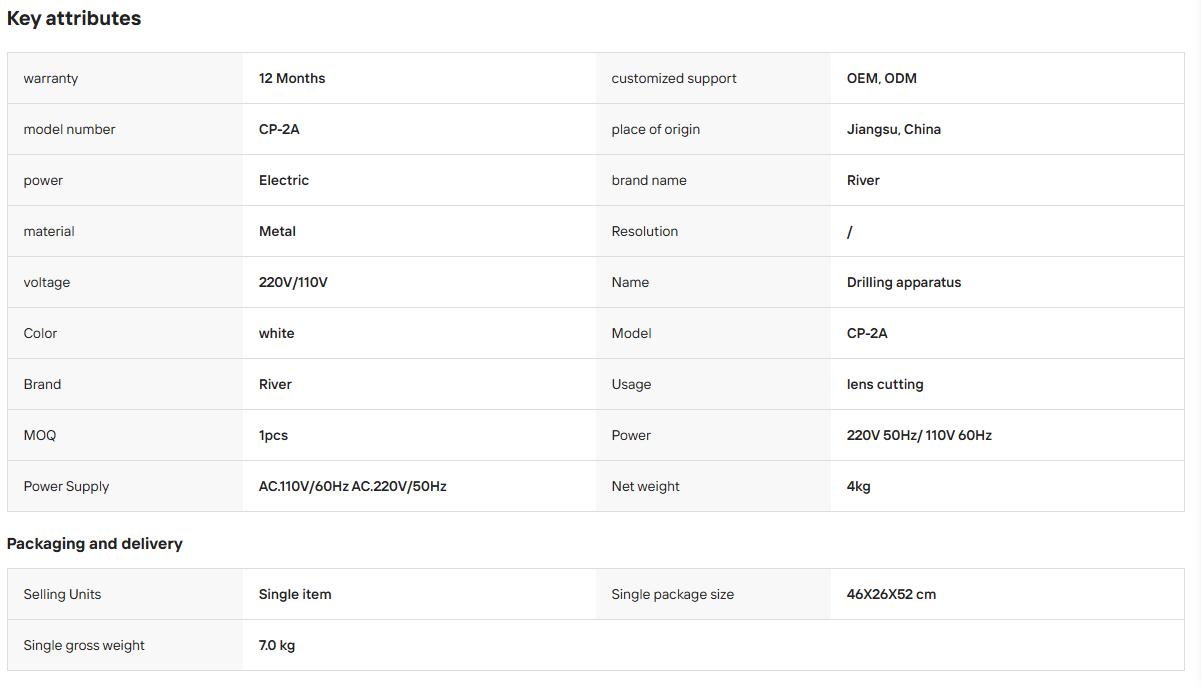This screenshot has width=1201, height=687.
Task: Click the brand name label
Action: coord(649,180)
